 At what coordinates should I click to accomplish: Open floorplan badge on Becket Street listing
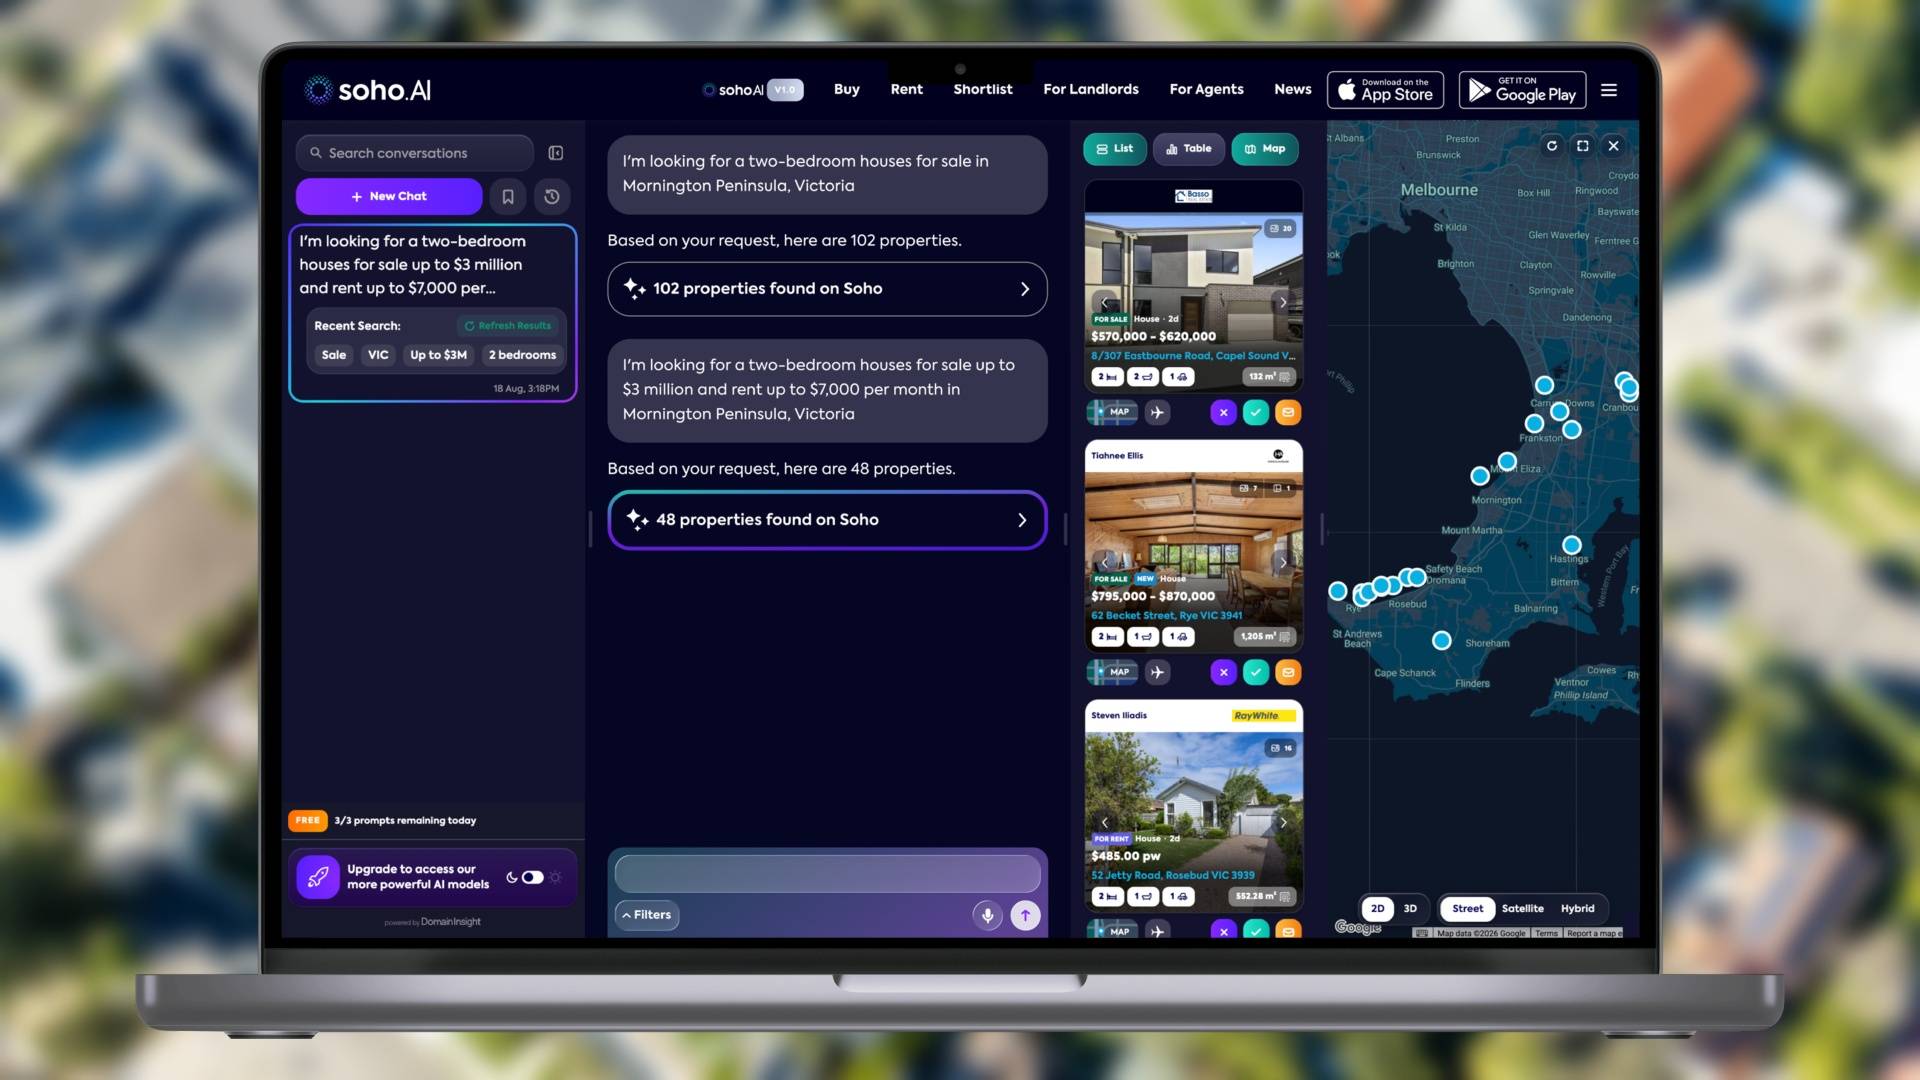(x=1282, y=488)
